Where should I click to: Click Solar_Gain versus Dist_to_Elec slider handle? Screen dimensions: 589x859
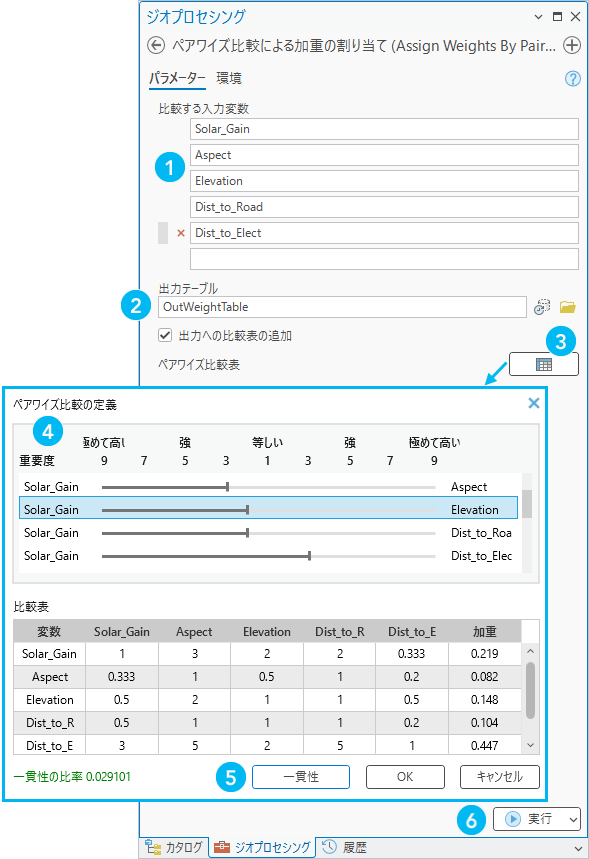pos(310,556)
